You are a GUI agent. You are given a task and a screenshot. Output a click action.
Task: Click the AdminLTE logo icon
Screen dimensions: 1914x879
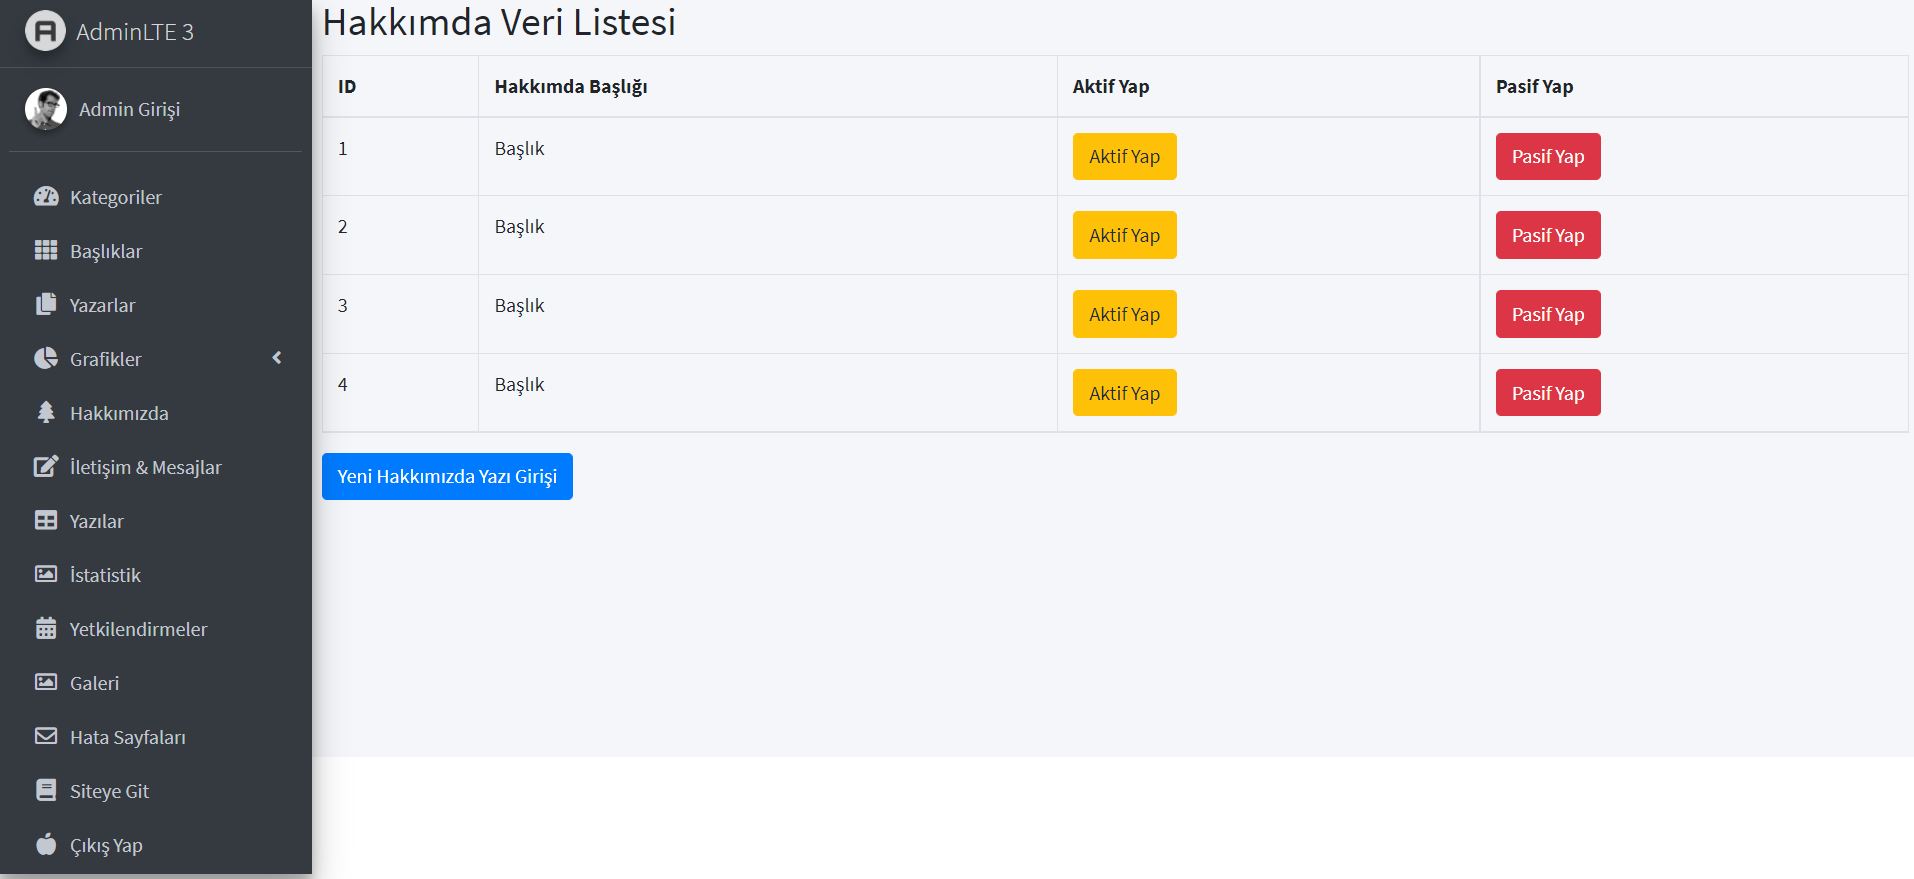(x=45, y=31)
